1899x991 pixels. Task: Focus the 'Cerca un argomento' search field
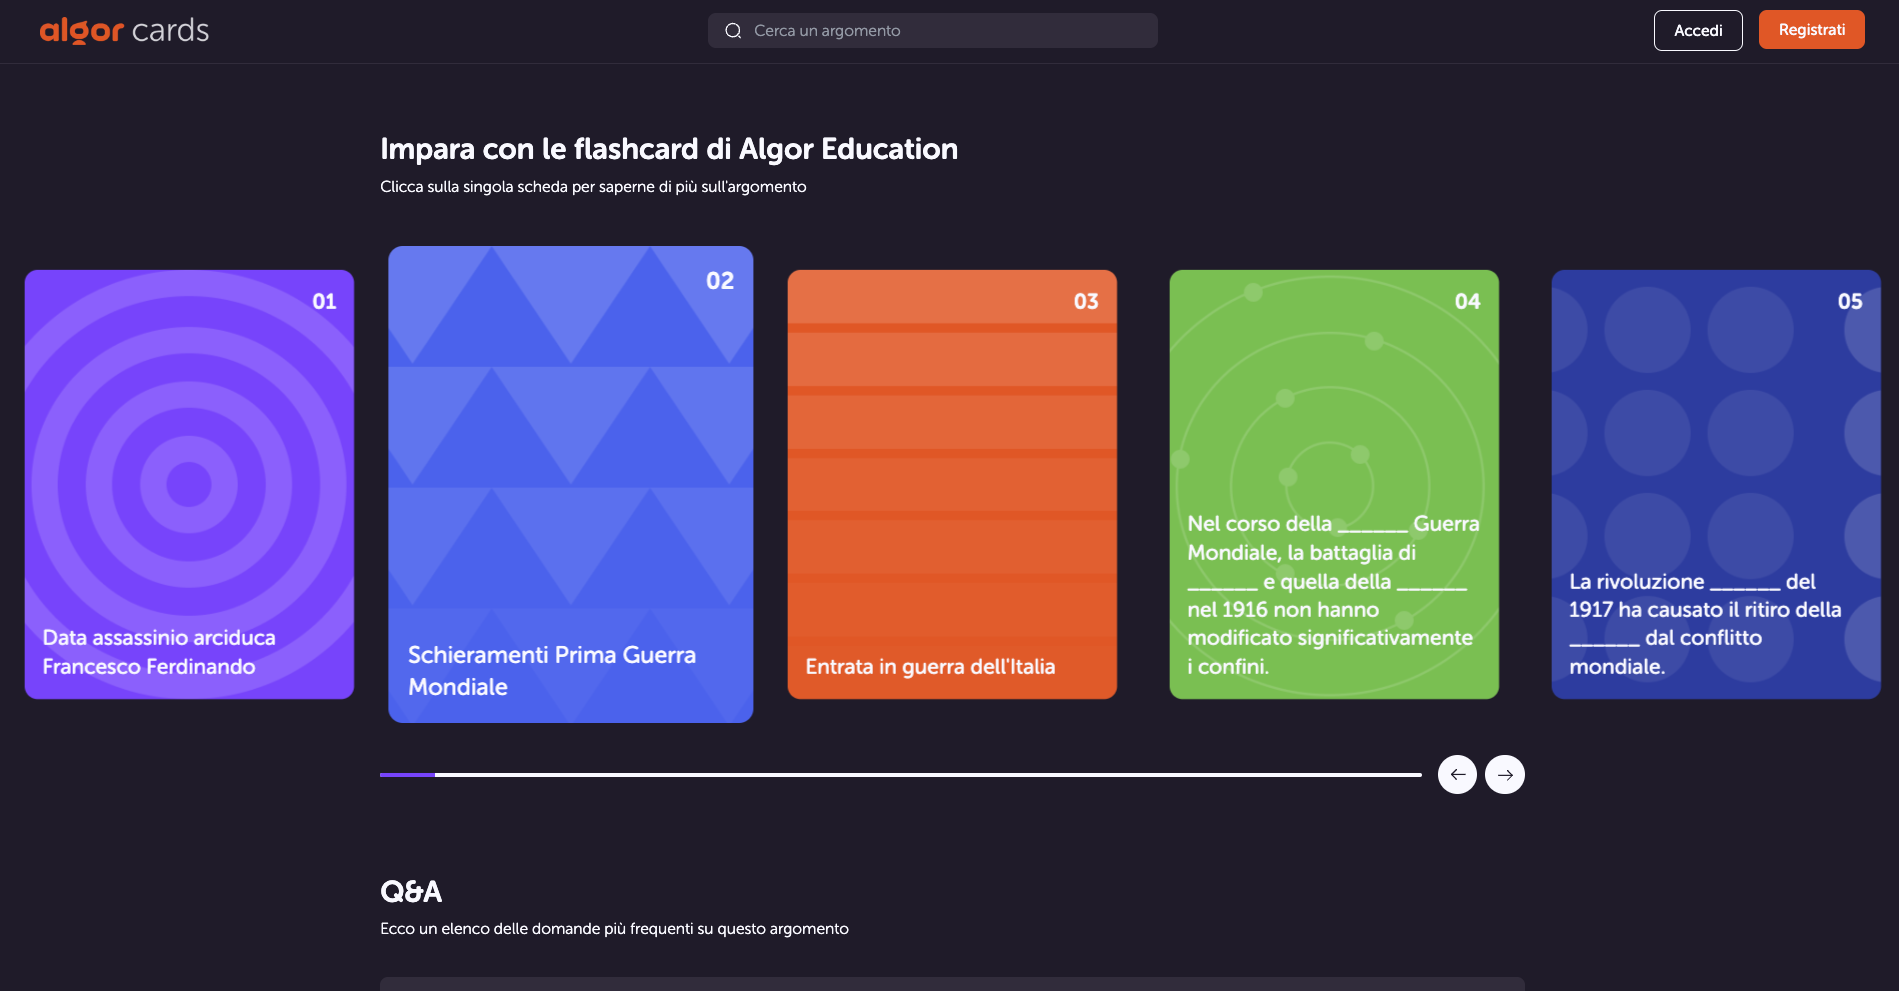click(x=933, y=31)
